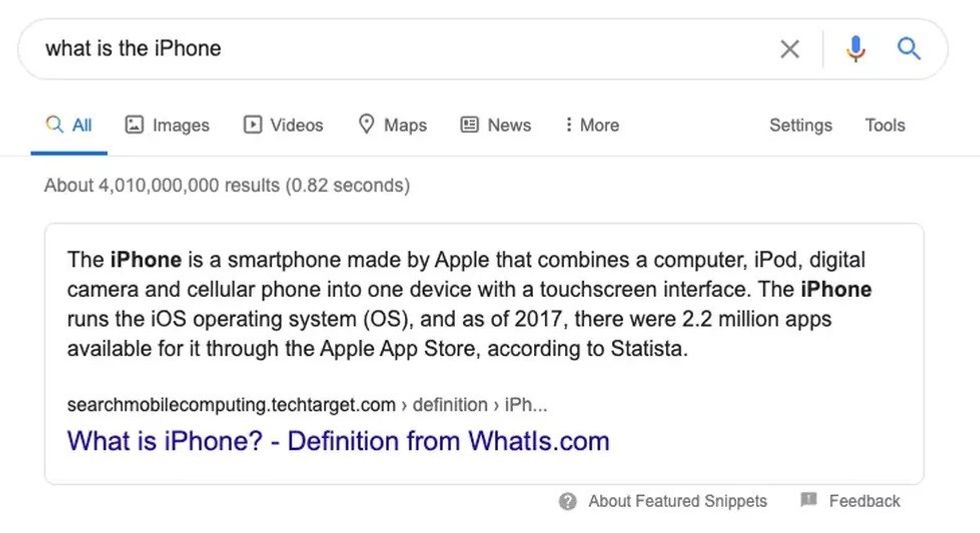This screenshot has width=980, height=533.
Task: Open the 'What is iPhone? - Definition from WhatIs.com' link
Action: pyautogui.click(x=338, y=441)
